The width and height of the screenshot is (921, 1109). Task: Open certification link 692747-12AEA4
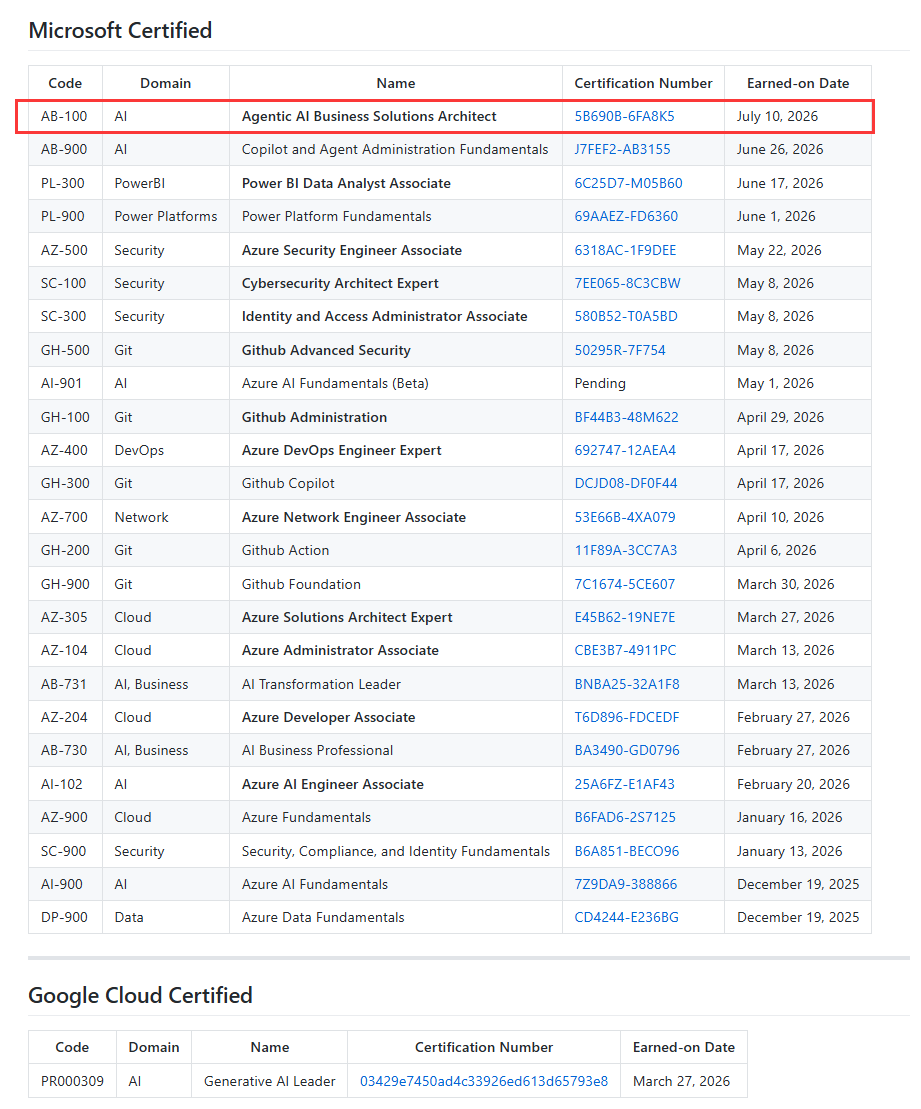(x=625, y=450)
